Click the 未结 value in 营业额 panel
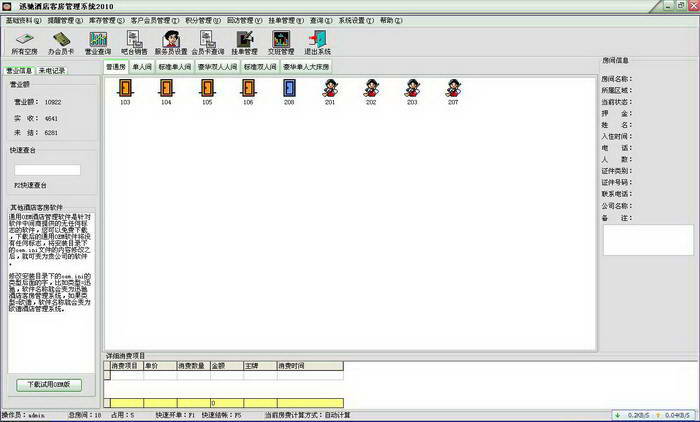The height and width of the screenshot is (422, 700). click(x=51, y=133)
